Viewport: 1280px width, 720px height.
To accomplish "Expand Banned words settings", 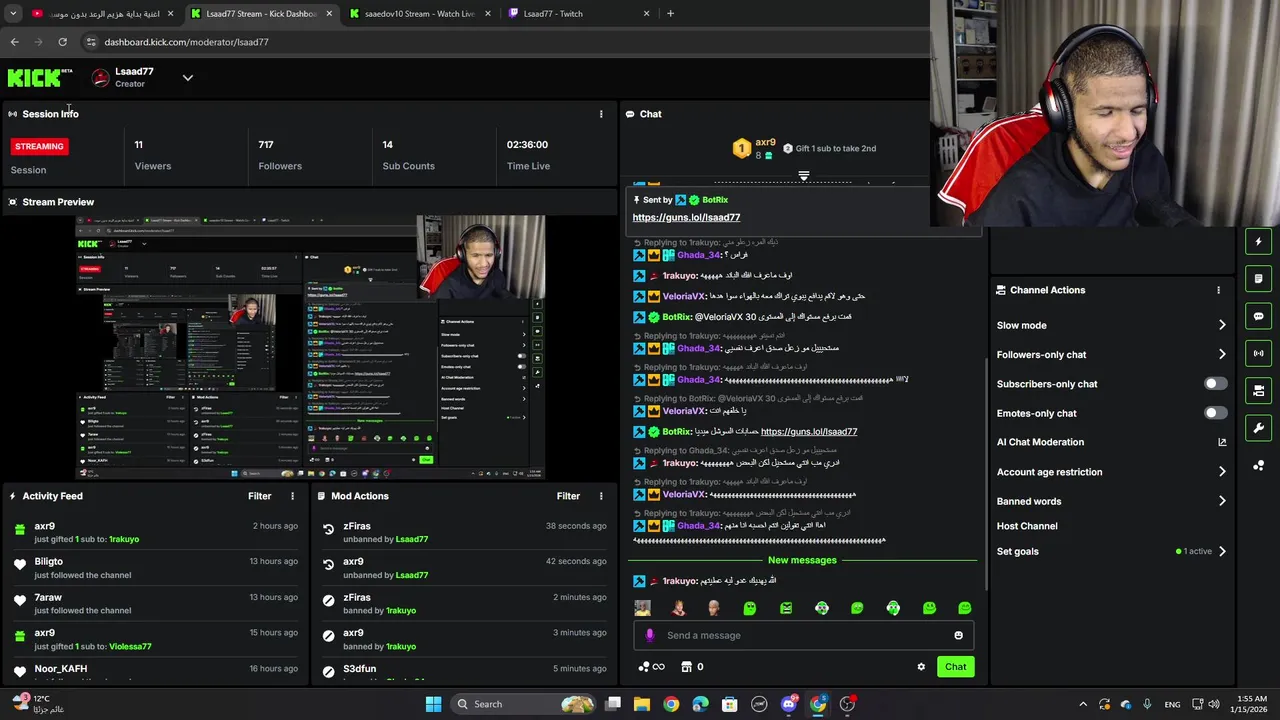I will (1222, 501).
